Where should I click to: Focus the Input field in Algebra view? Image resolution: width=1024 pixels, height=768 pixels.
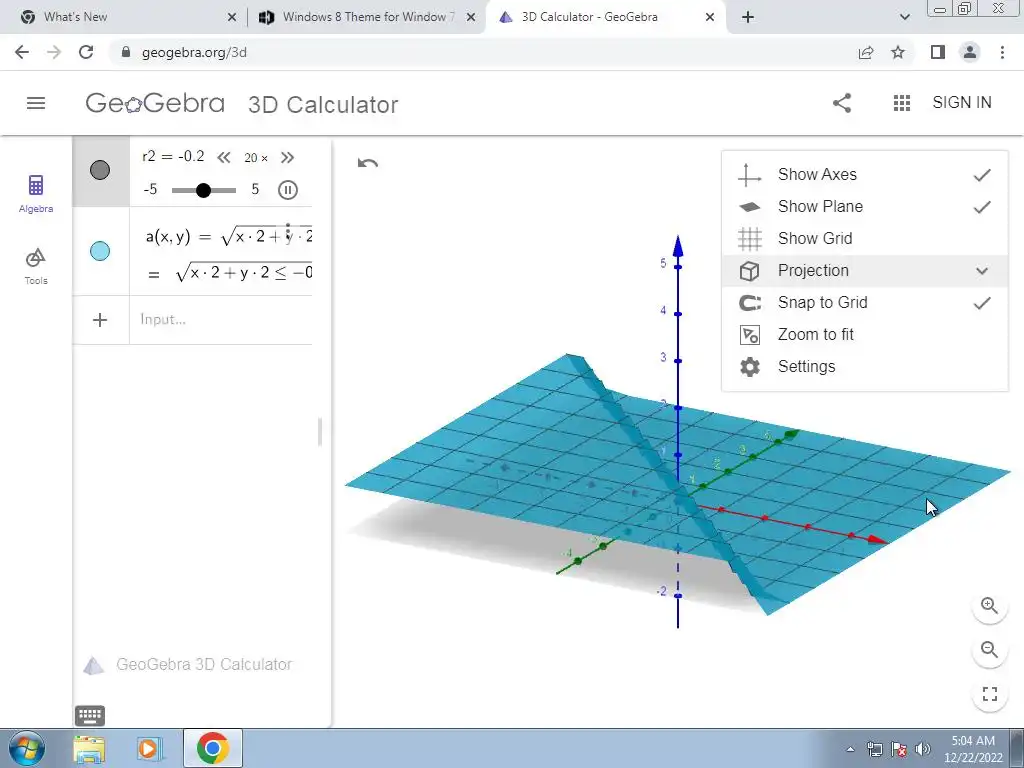(221, 320)
